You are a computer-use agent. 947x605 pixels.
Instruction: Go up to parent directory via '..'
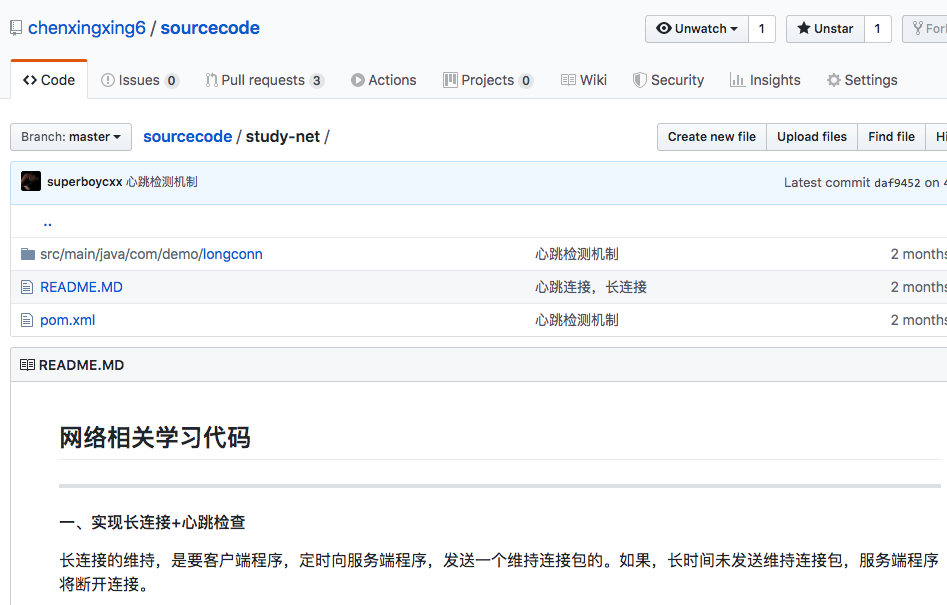[48, 223]
